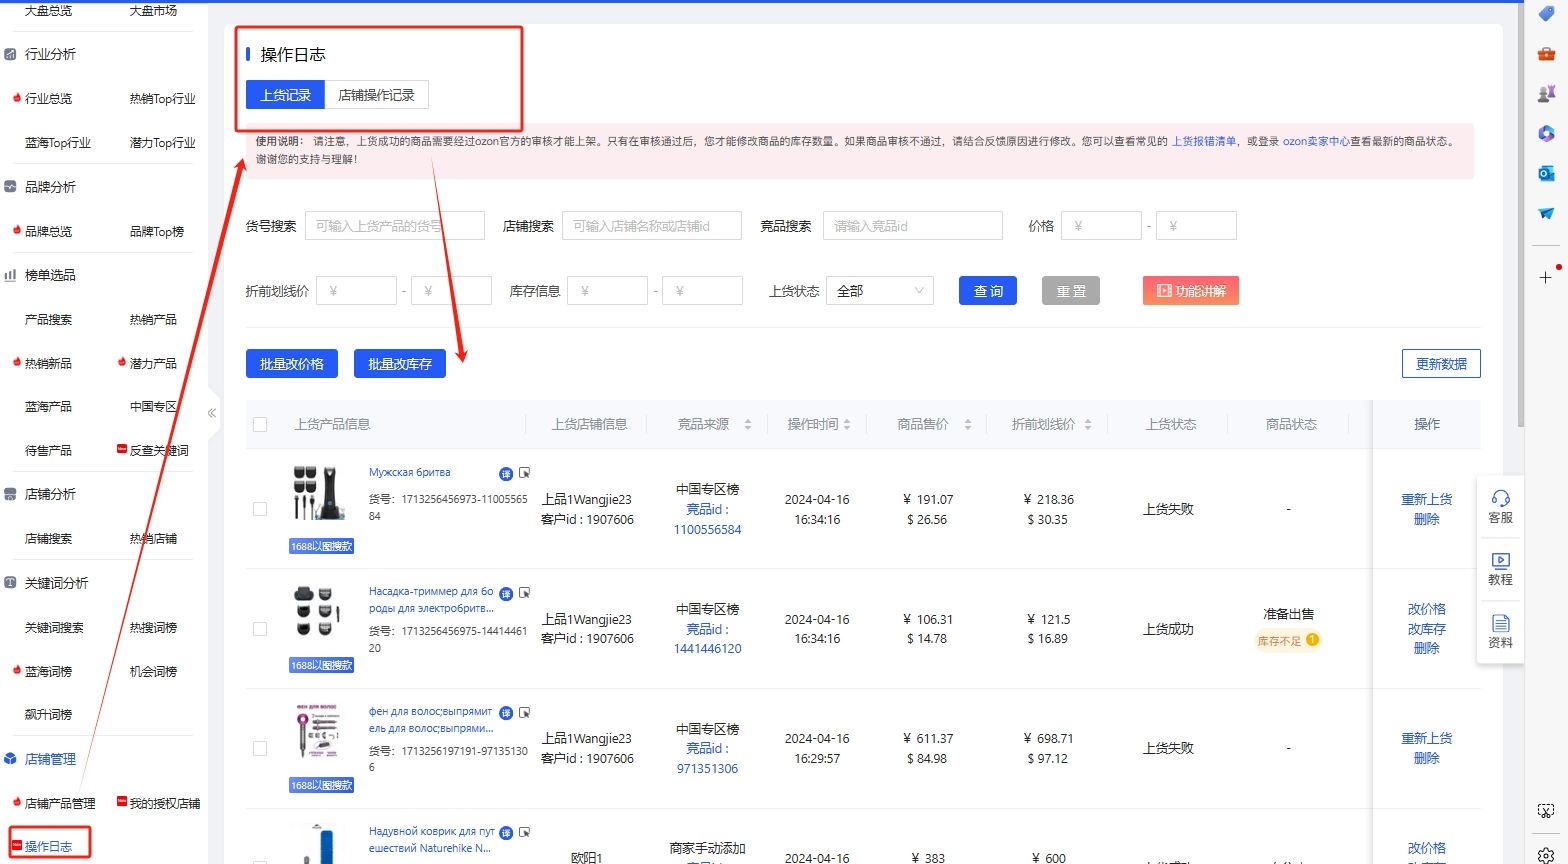Click the 批量改价格 button
The height and width of the screenshot is (864, 1568).
292,364
